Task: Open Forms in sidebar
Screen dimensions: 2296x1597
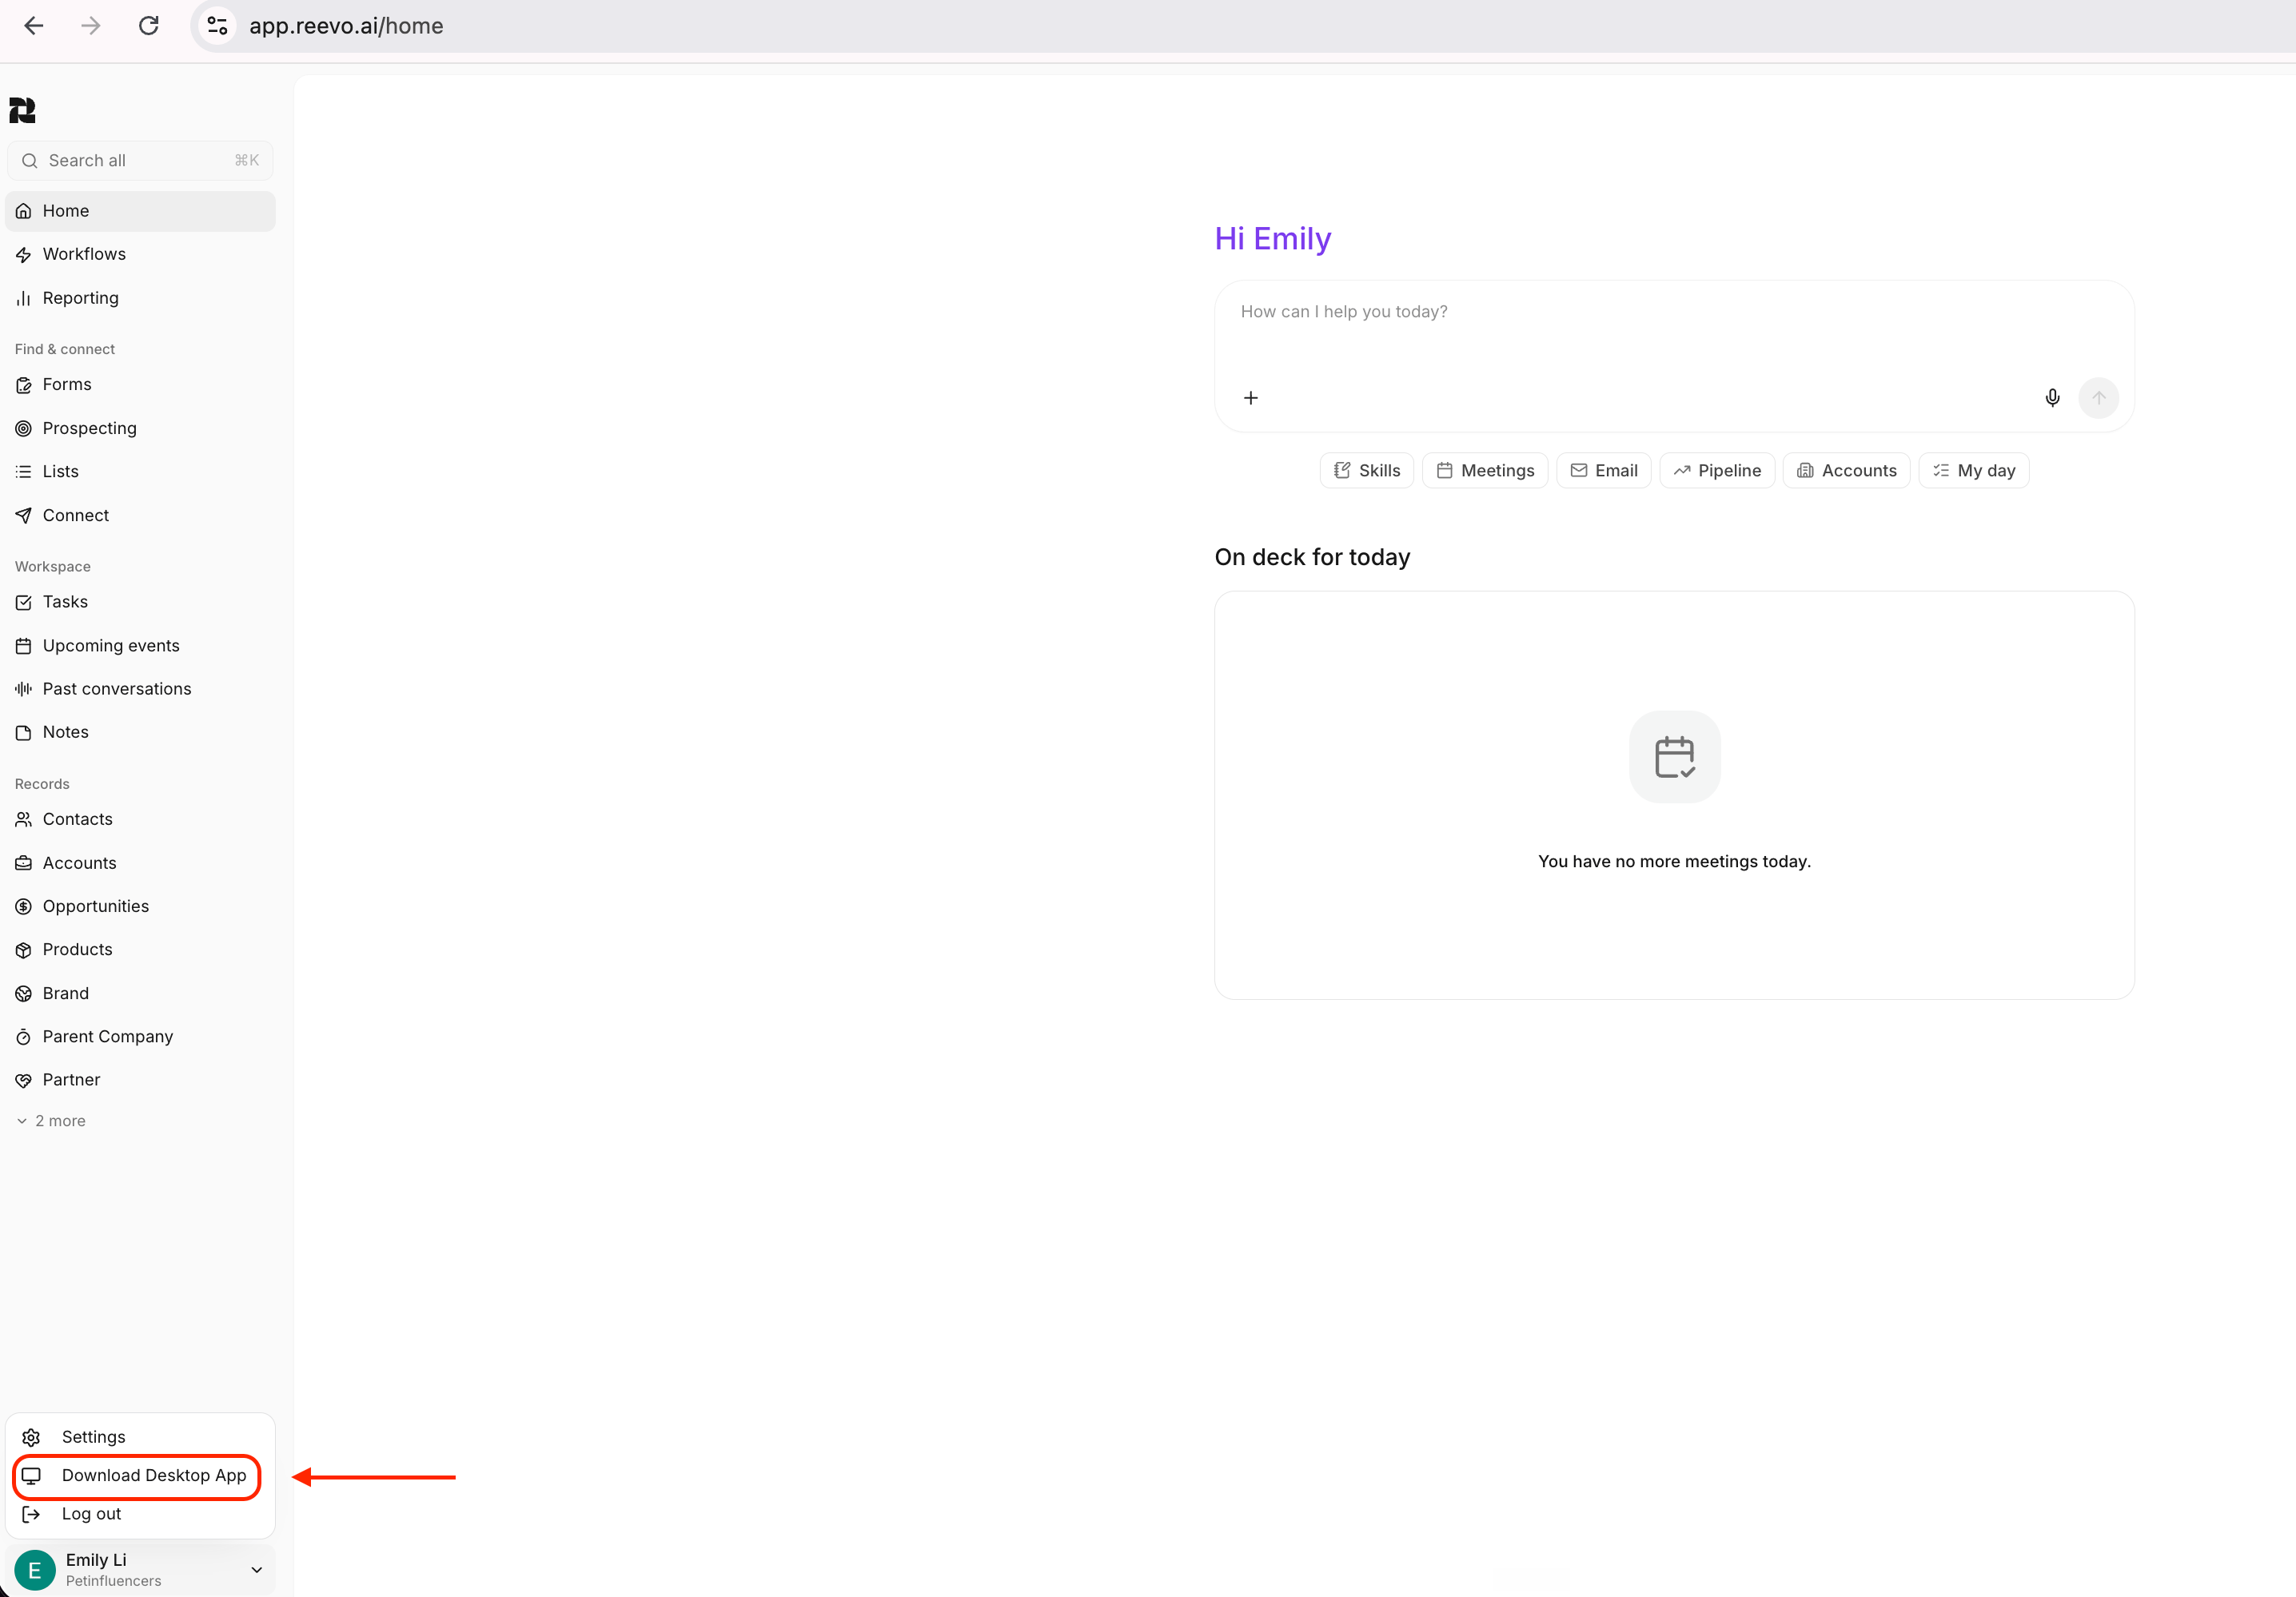Action: click(140, 384)
